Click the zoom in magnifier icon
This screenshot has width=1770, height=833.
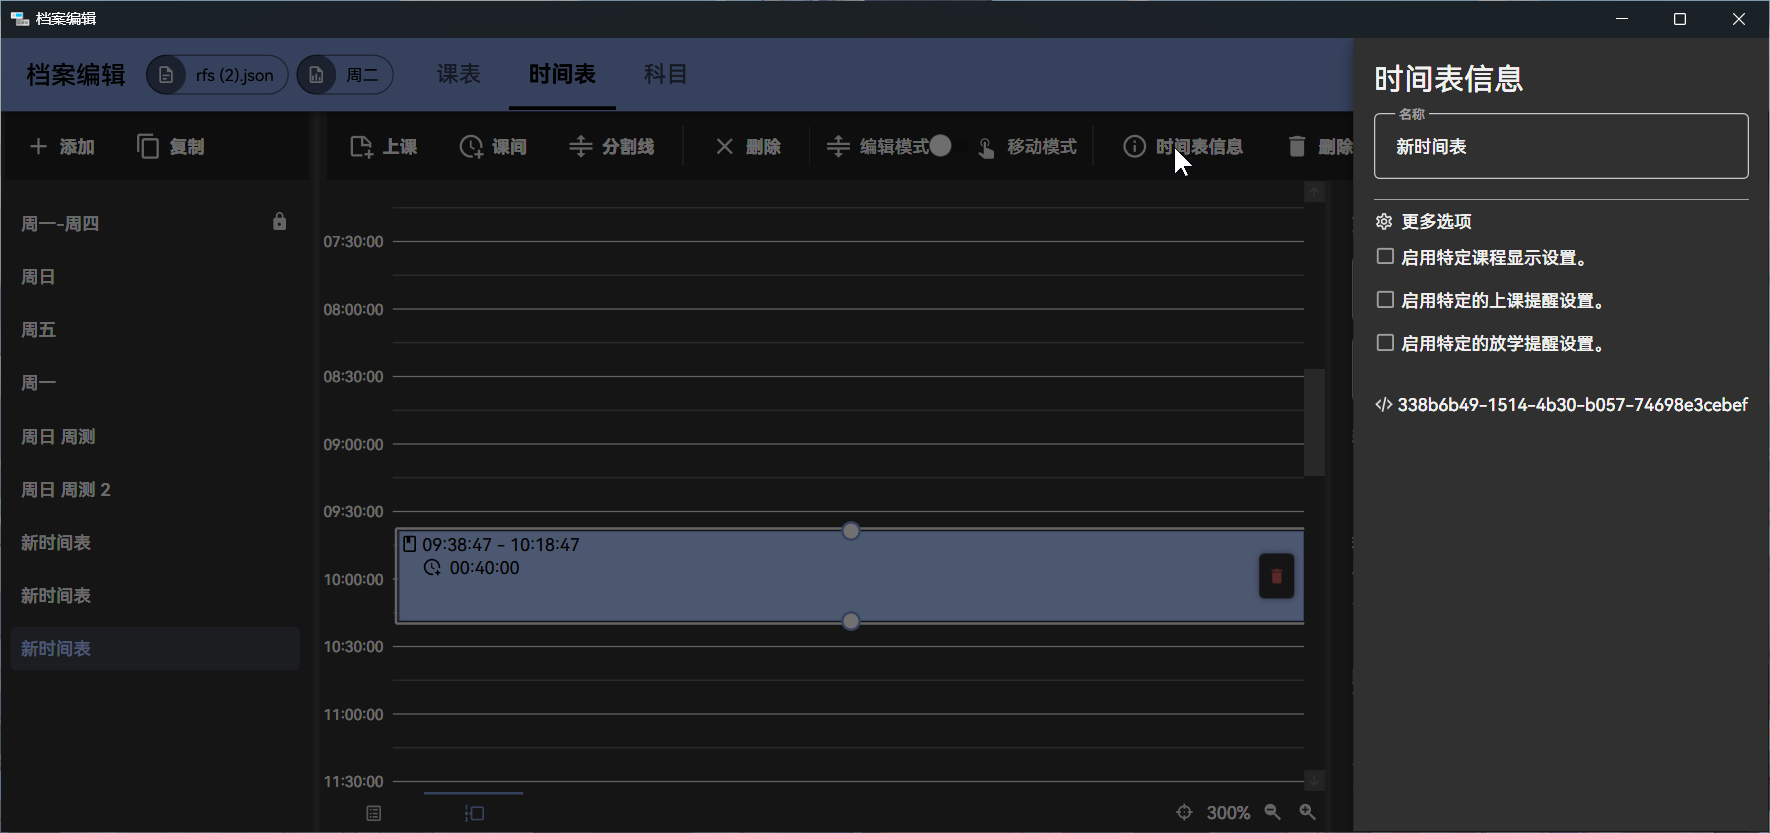click(1307, 812)
